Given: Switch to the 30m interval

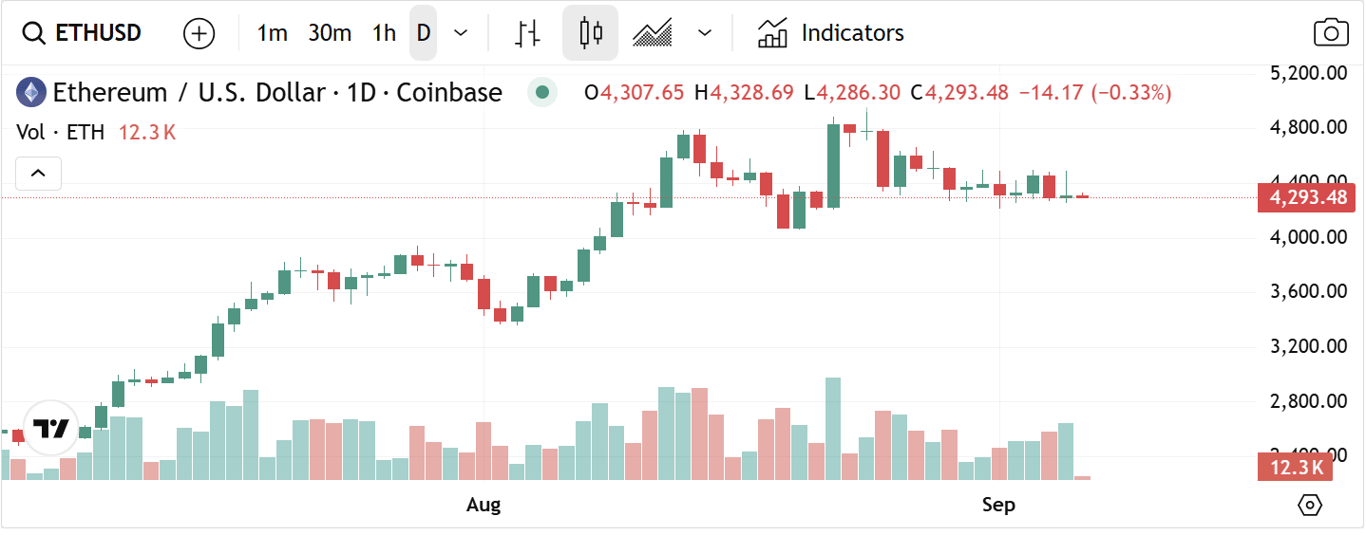Looking at the screenshot, I should (x=329, y=33).
